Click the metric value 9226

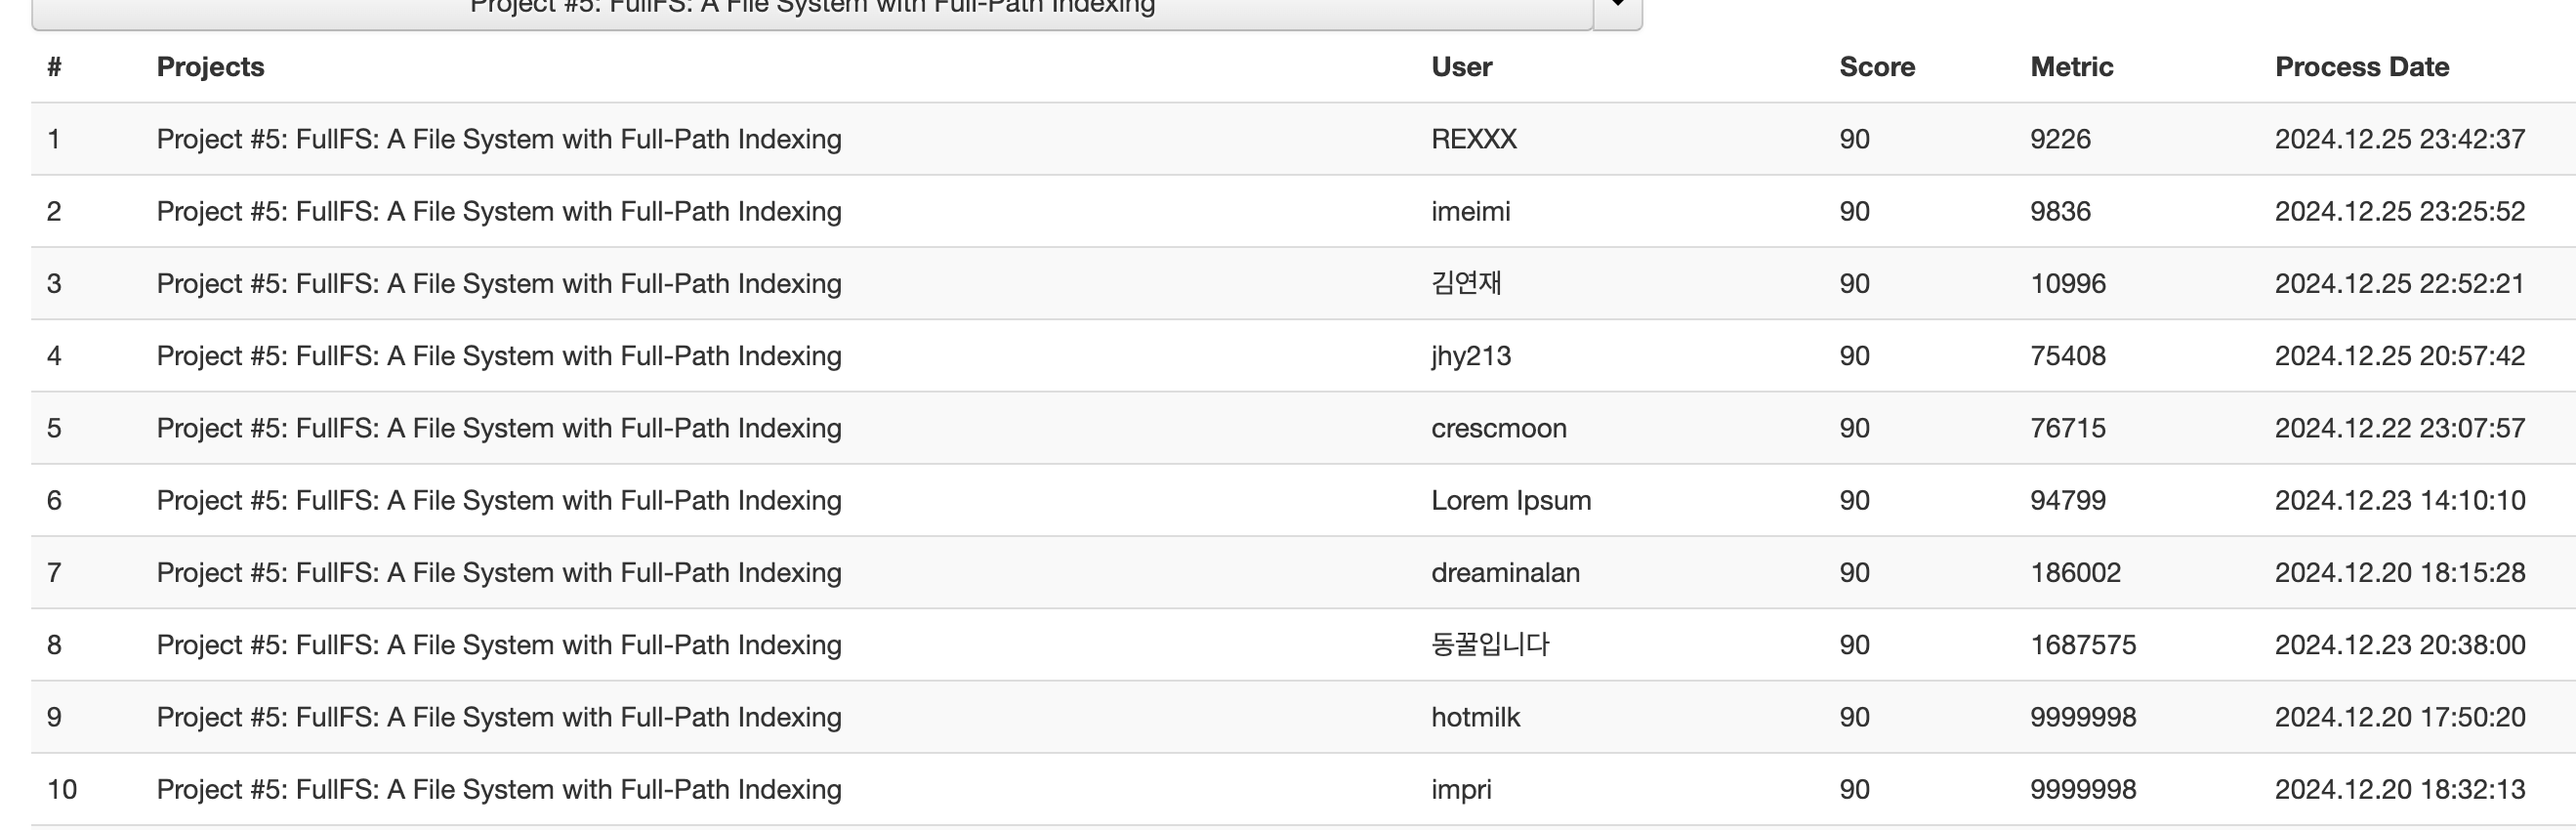coord(2060,139)
